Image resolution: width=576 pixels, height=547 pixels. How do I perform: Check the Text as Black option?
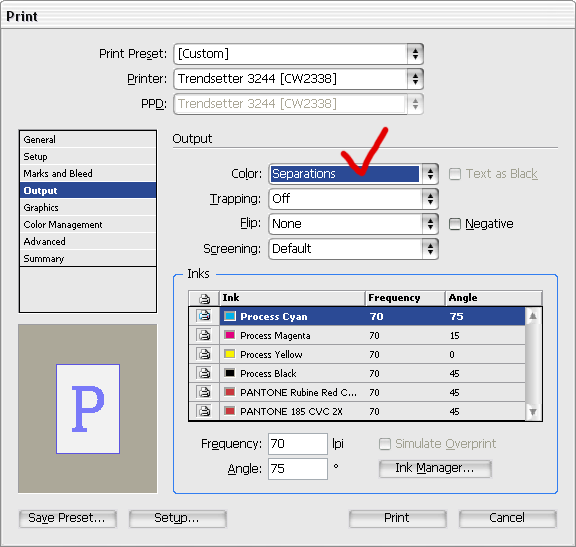(454, 174)
